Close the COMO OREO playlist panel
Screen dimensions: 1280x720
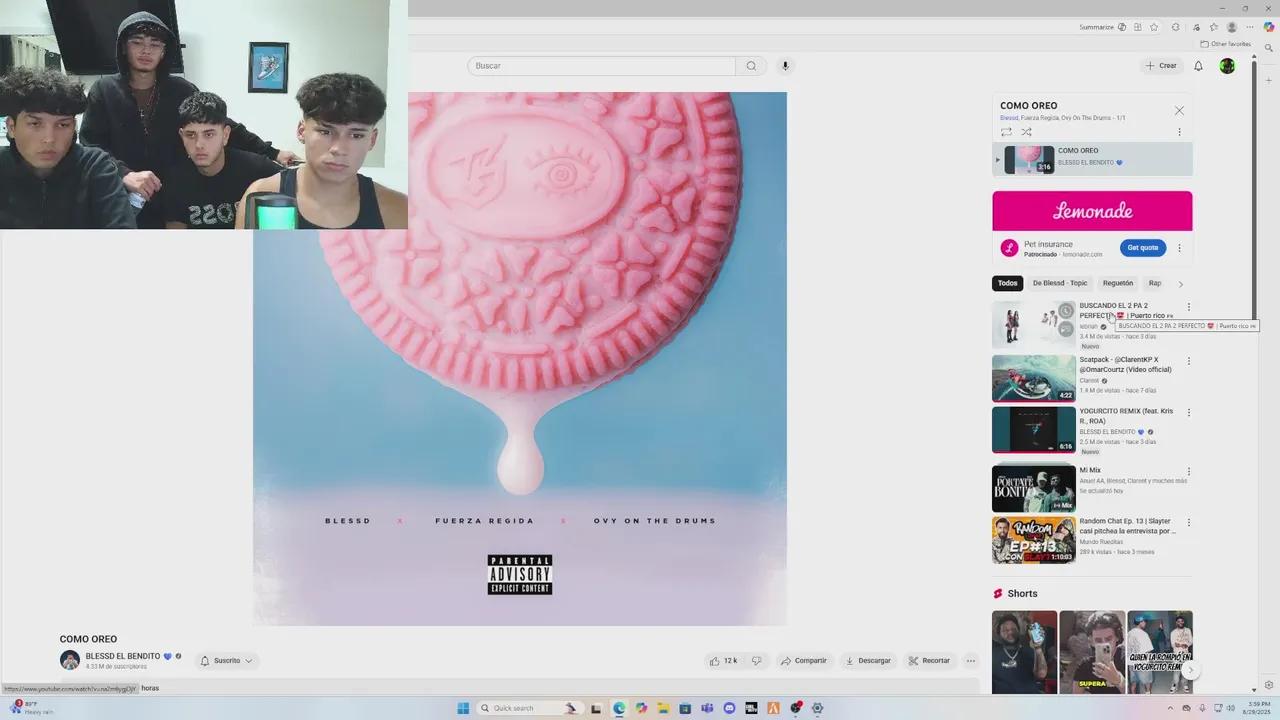pyautogui.click(x=1179, y=111)
